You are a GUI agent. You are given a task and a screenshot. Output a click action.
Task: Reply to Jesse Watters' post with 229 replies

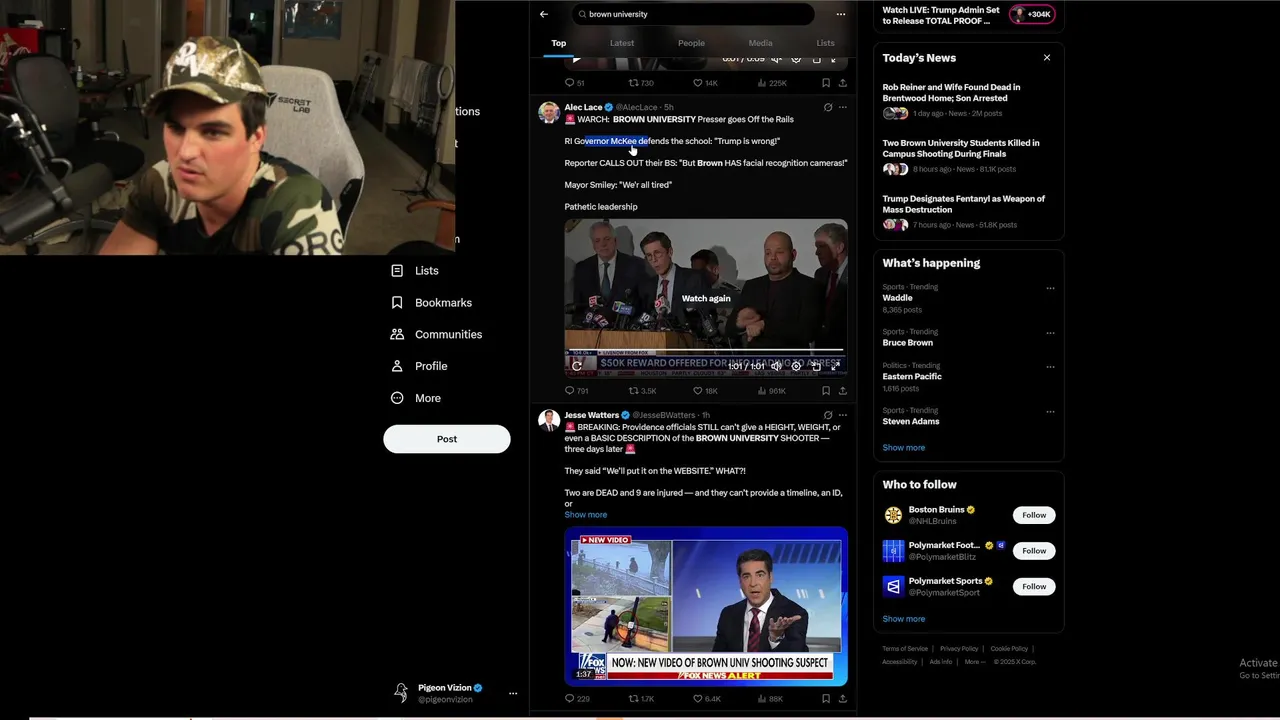(576, 699)
